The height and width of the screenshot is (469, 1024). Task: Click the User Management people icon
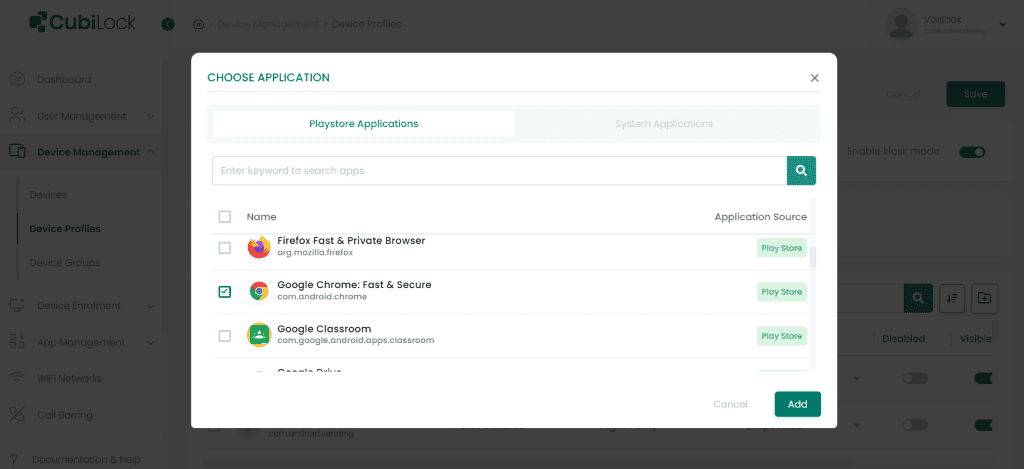(18, 116)
